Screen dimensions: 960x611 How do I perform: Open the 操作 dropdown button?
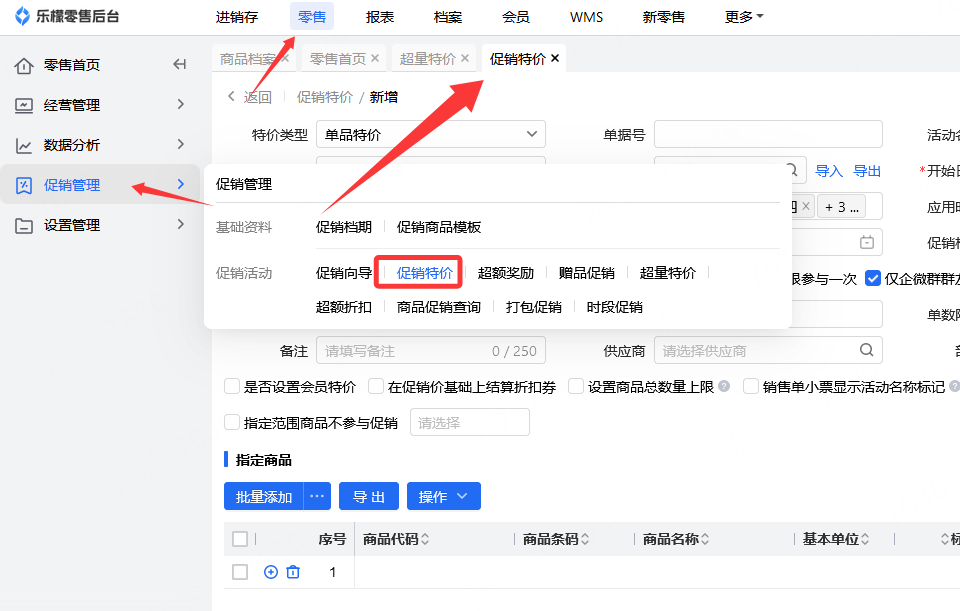443,496
